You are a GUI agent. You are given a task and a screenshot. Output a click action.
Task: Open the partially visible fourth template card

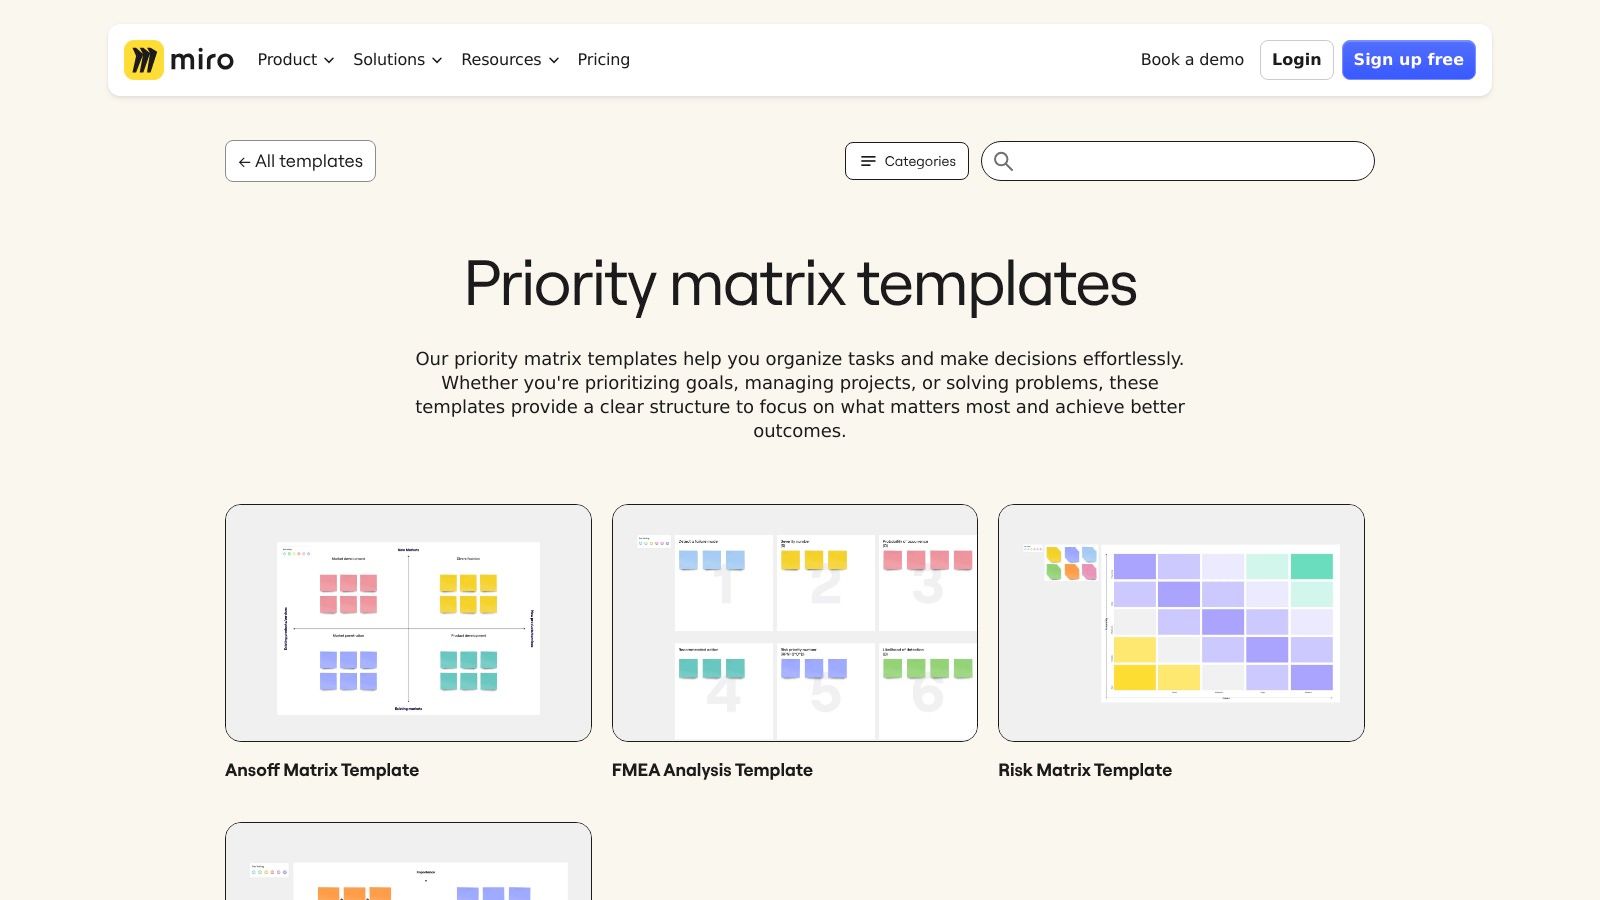click(x=408, y=861)
